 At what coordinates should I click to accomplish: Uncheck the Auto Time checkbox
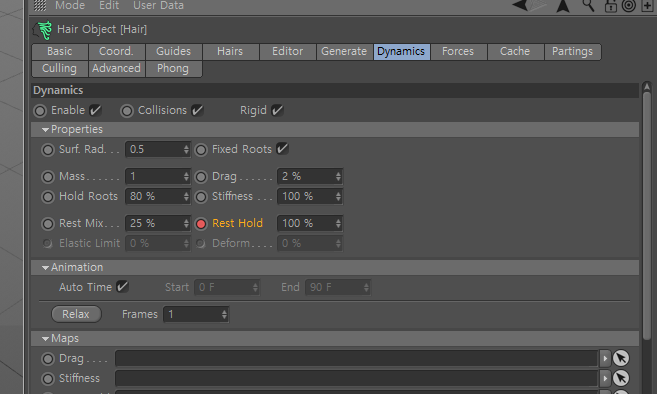(122, 287)
